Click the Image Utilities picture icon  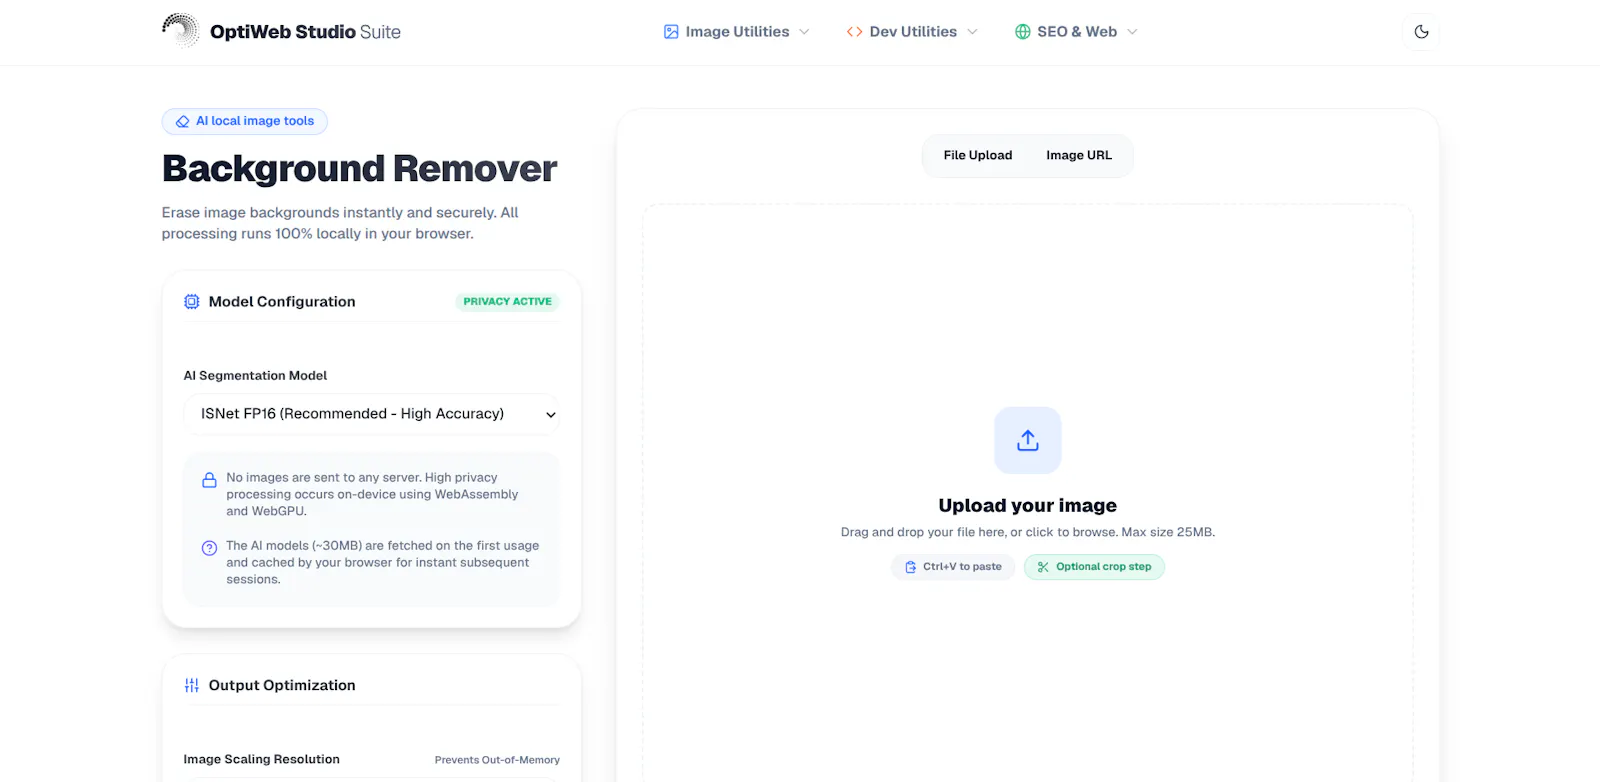click(671, 32)
